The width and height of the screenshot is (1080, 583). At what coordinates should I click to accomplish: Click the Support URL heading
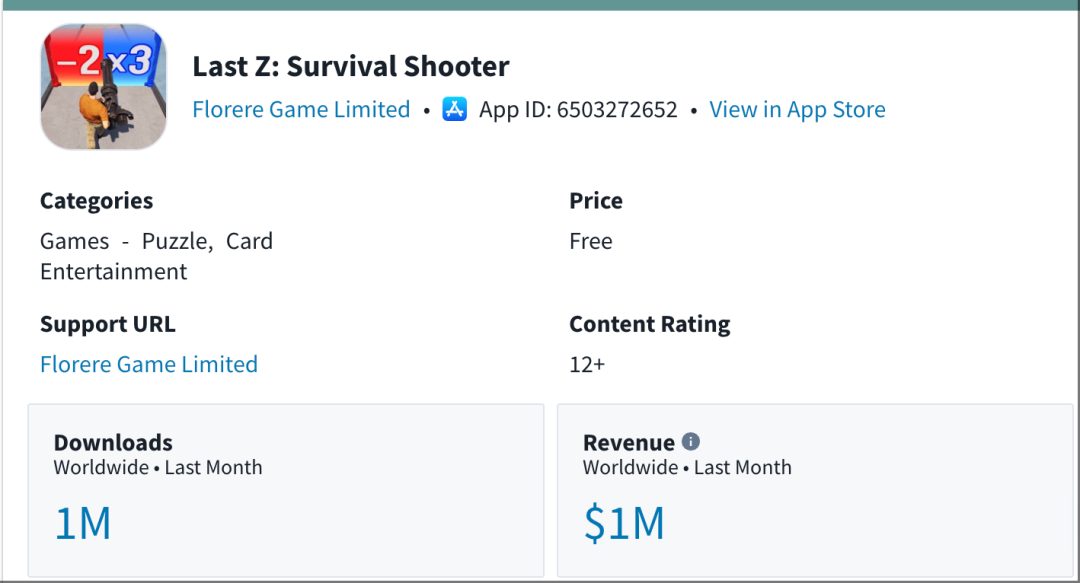[107, 324]
